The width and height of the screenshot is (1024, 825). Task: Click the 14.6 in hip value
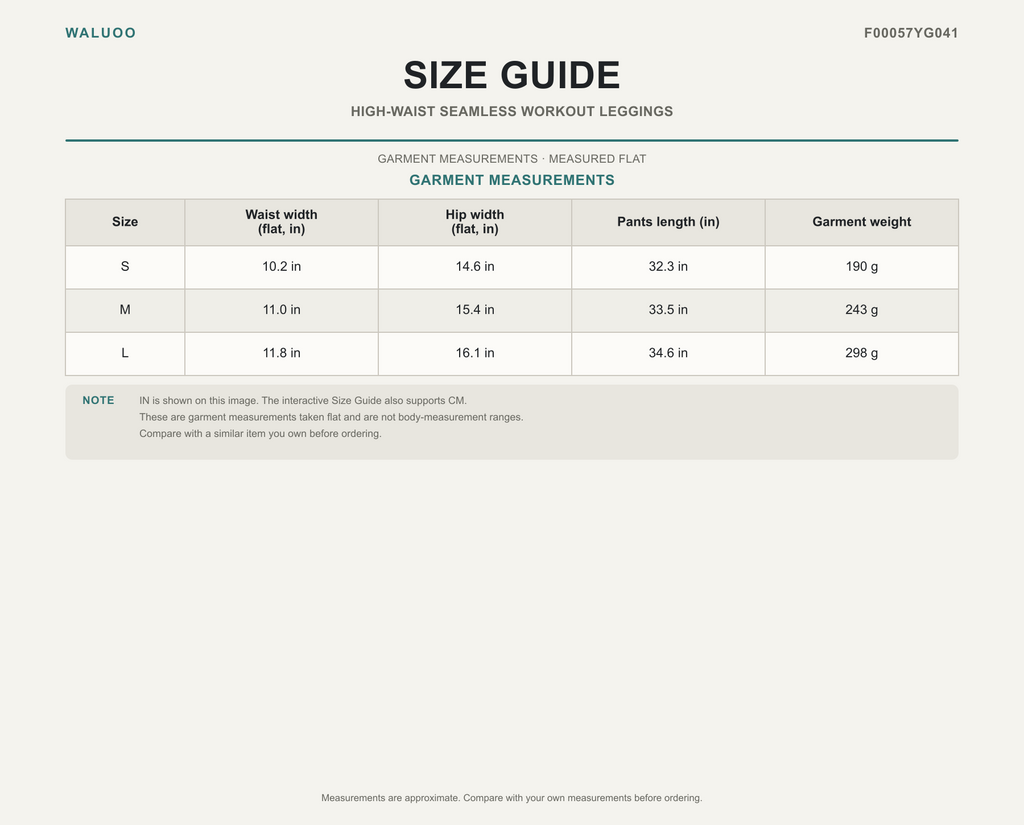click(475, 267)
